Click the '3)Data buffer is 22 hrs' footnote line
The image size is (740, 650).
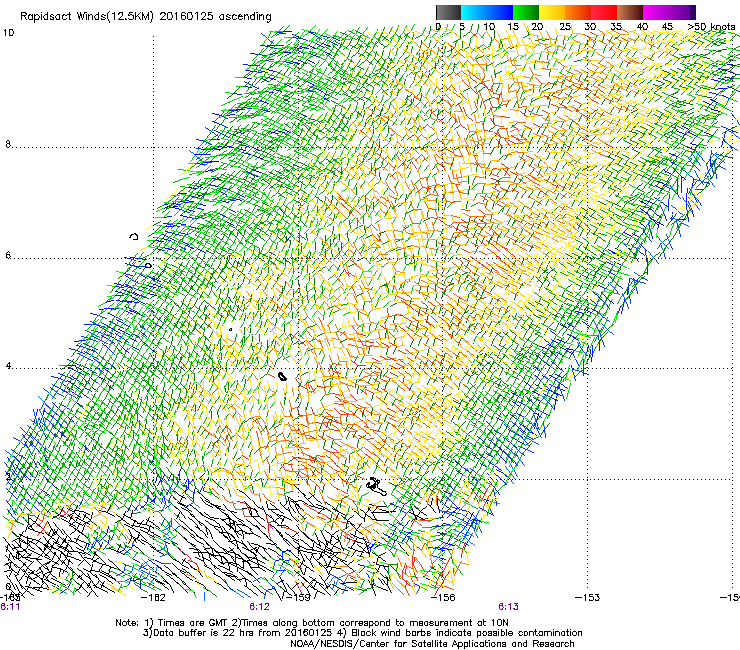[362, 633]
